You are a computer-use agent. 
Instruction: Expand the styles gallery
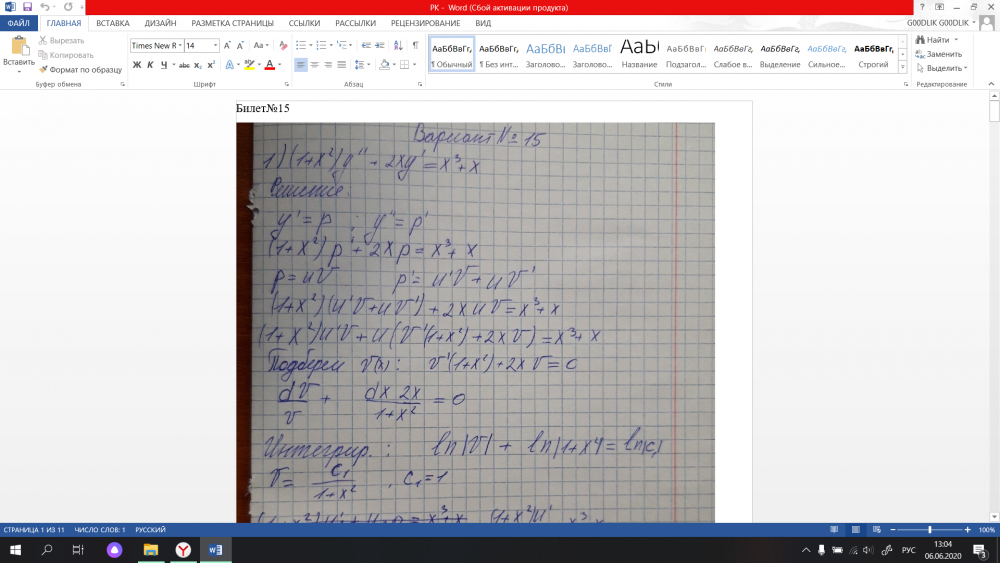pyautogui.click(x=902, y=67)
